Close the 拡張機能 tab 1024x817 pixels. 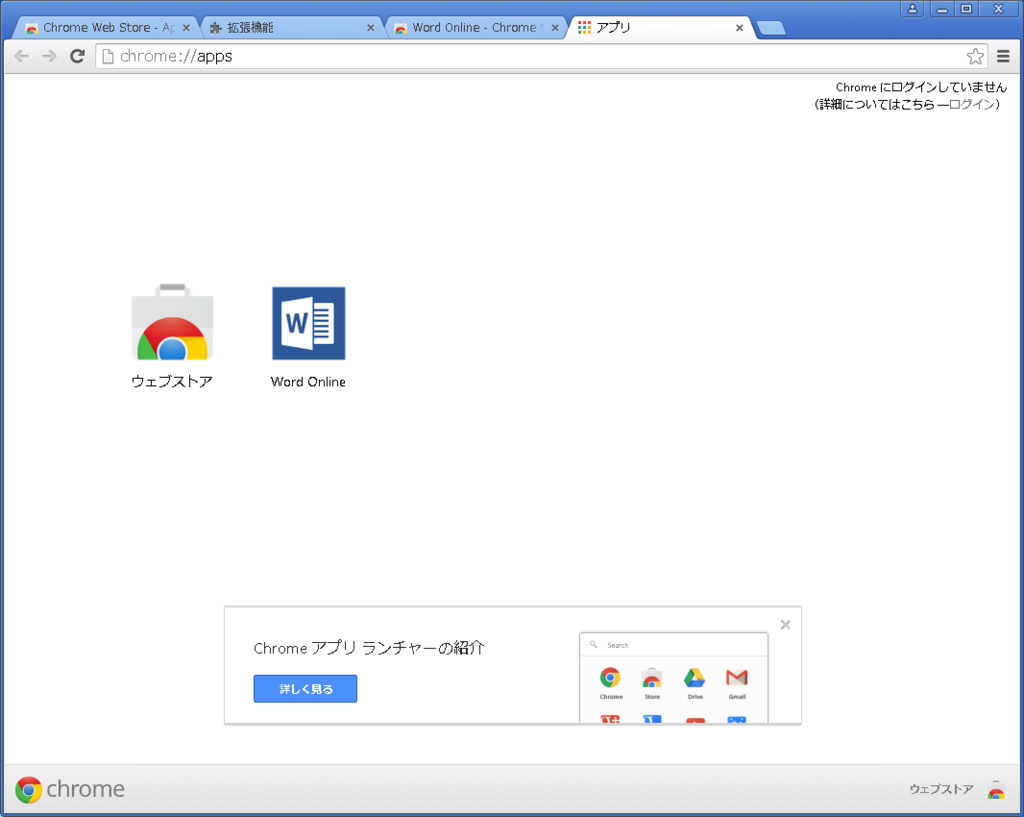pos(370,28)
